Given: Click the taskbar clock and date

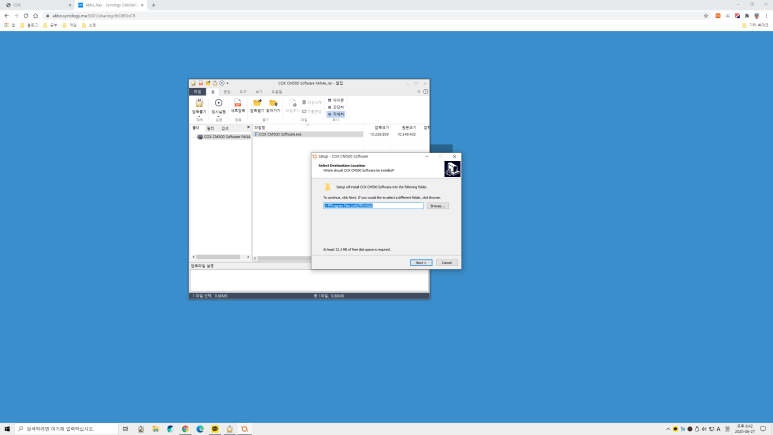Looking at the screenshot, I should 744,429.
